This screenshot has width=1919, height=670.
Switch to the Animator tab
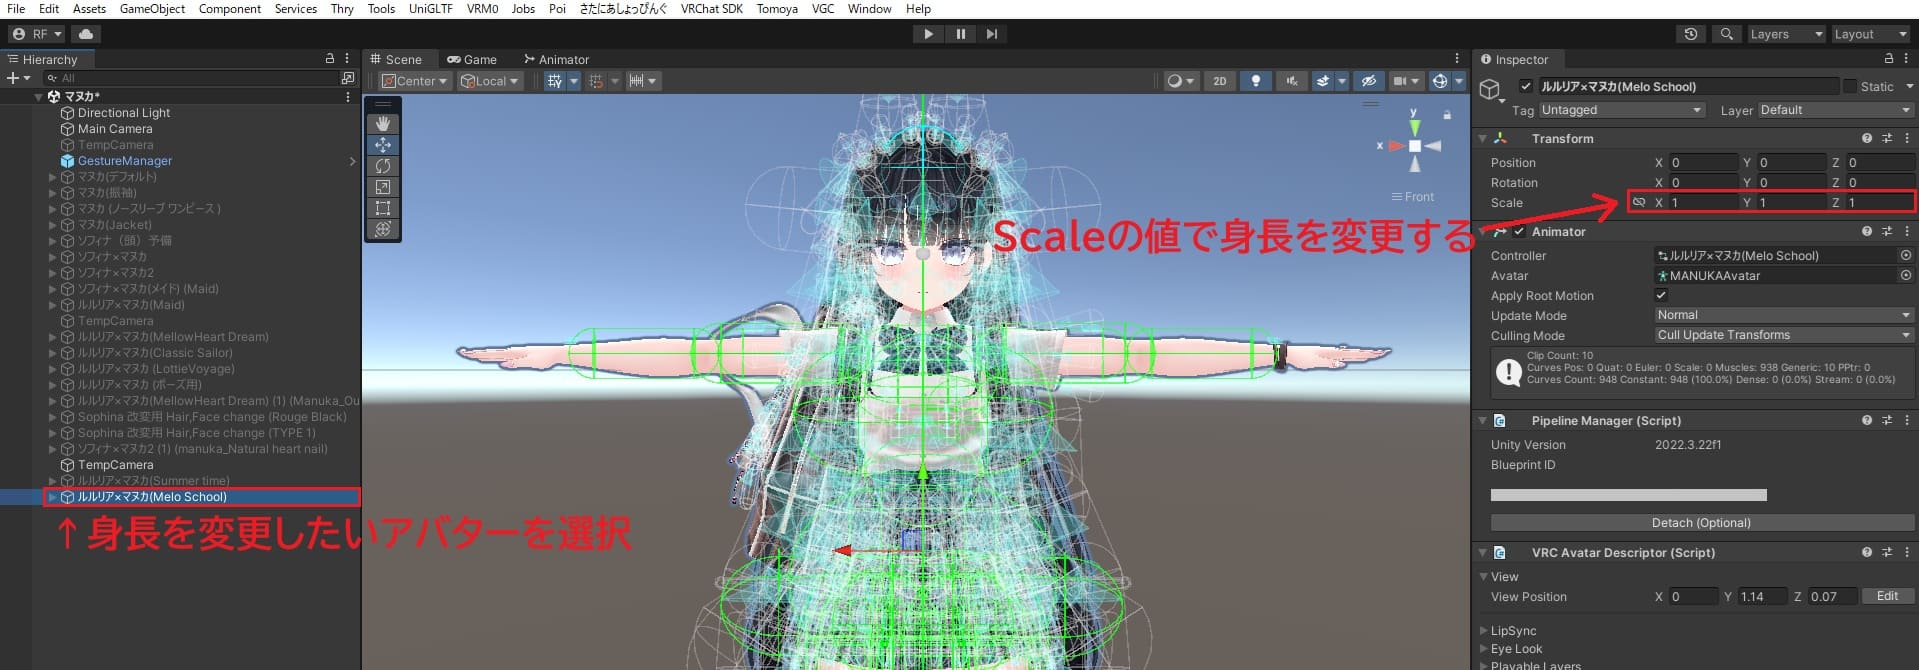556,59
